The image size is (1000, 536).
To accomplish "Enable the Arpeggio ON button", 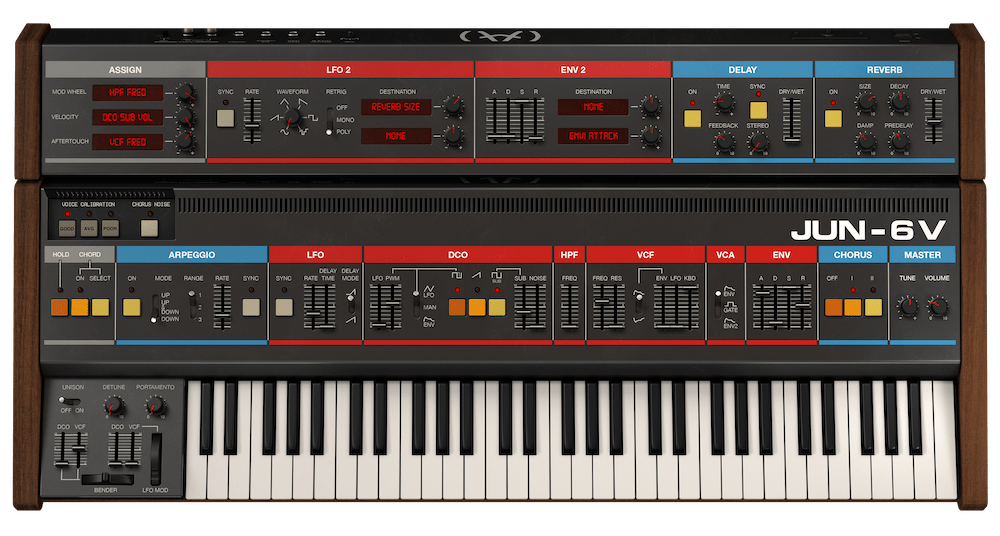I will tap(130, 307).
